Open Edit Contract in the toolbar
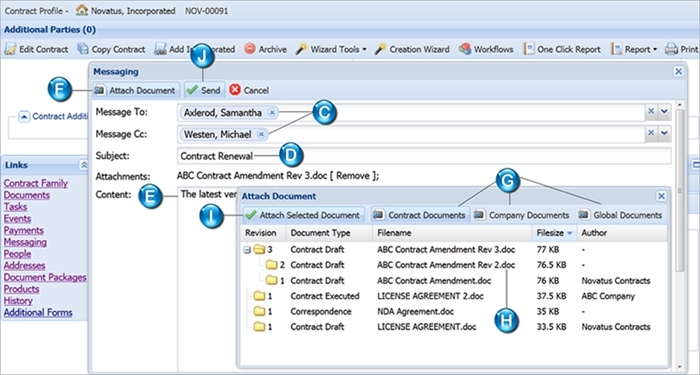This screenshot has width=700, height=375. [x=36, y=49]
